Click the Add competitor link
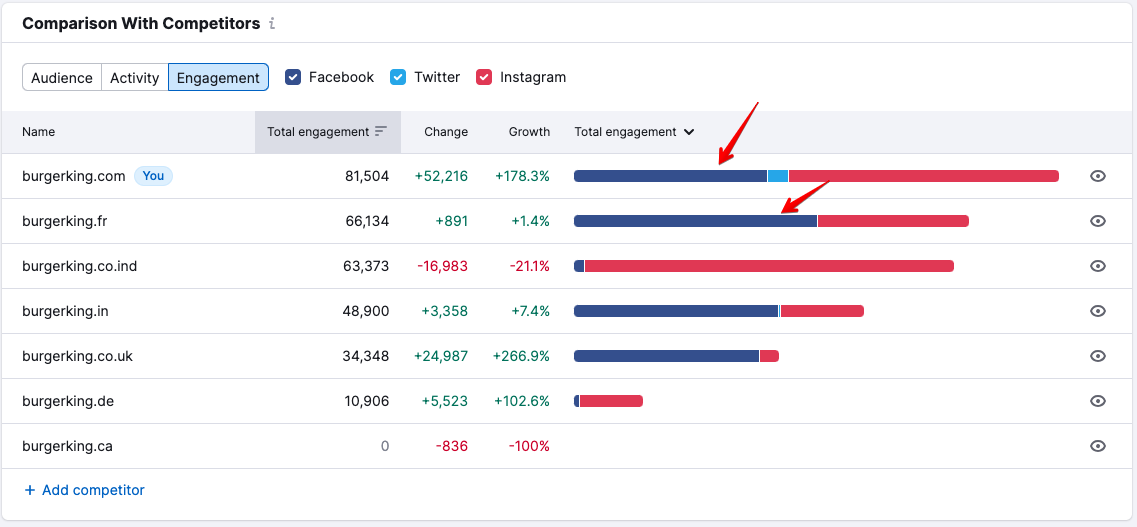 click(x=84, y=490)
